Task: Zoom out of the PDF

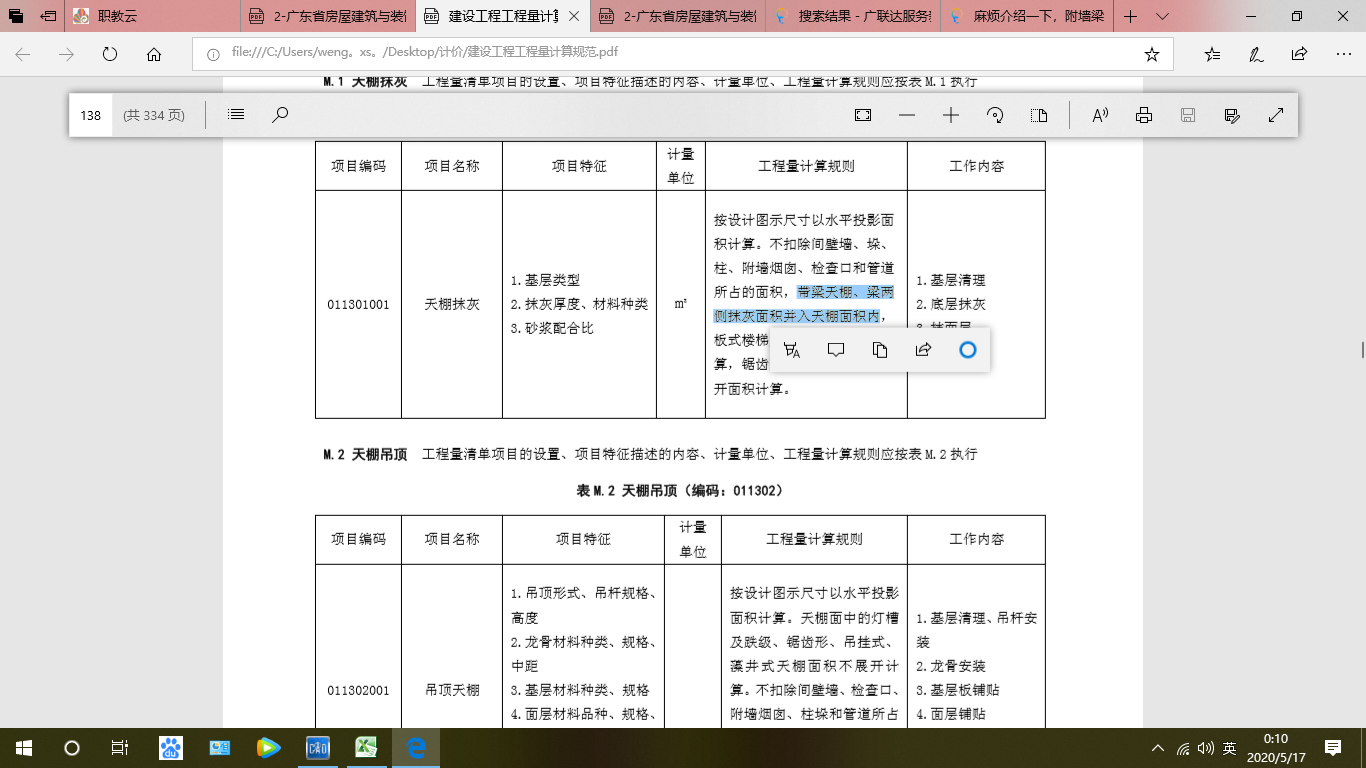Action: (x=907, y=115)
